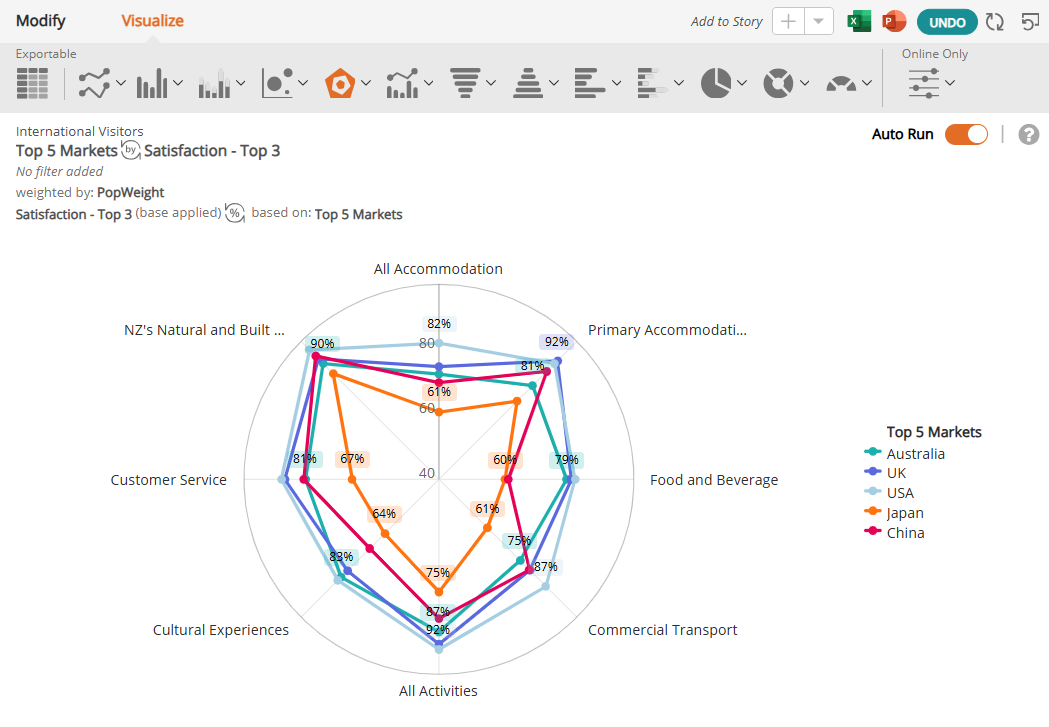Click the restore window icon next to refresh
The width and height of the screenshot is (1049, 727).
1030,22
